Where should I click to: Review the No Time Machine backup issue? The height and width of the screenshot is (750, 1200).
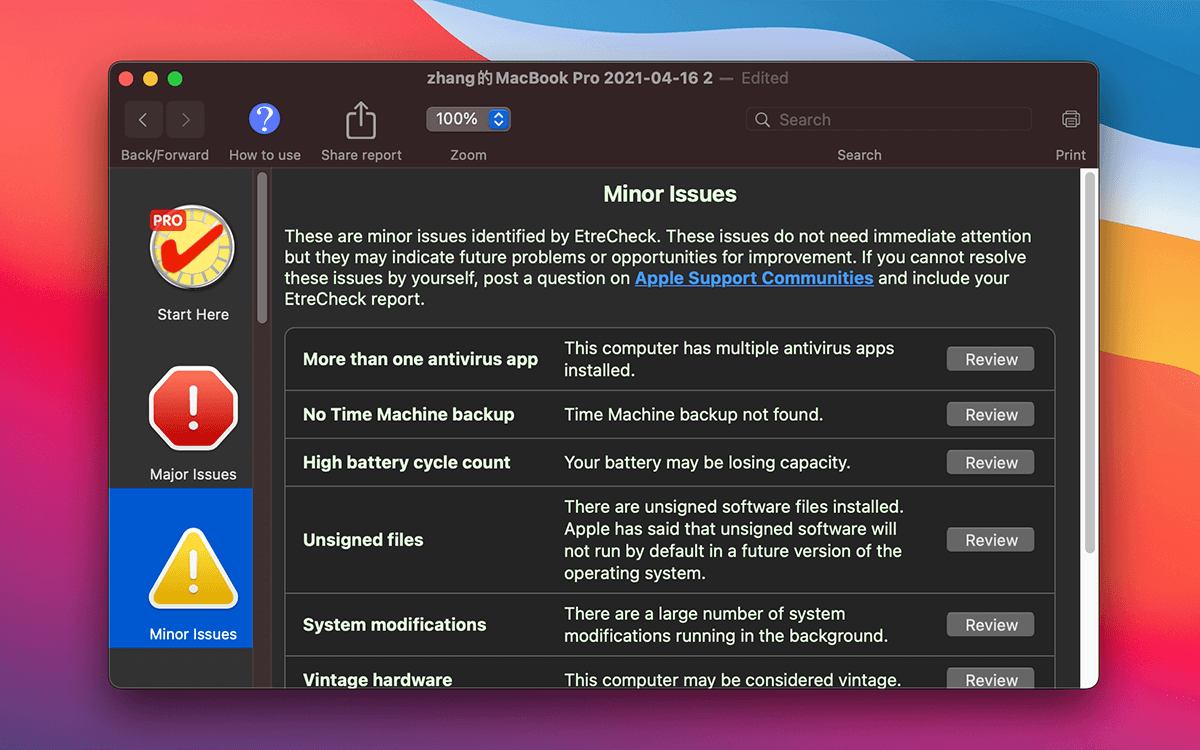(x=991, y=415)
